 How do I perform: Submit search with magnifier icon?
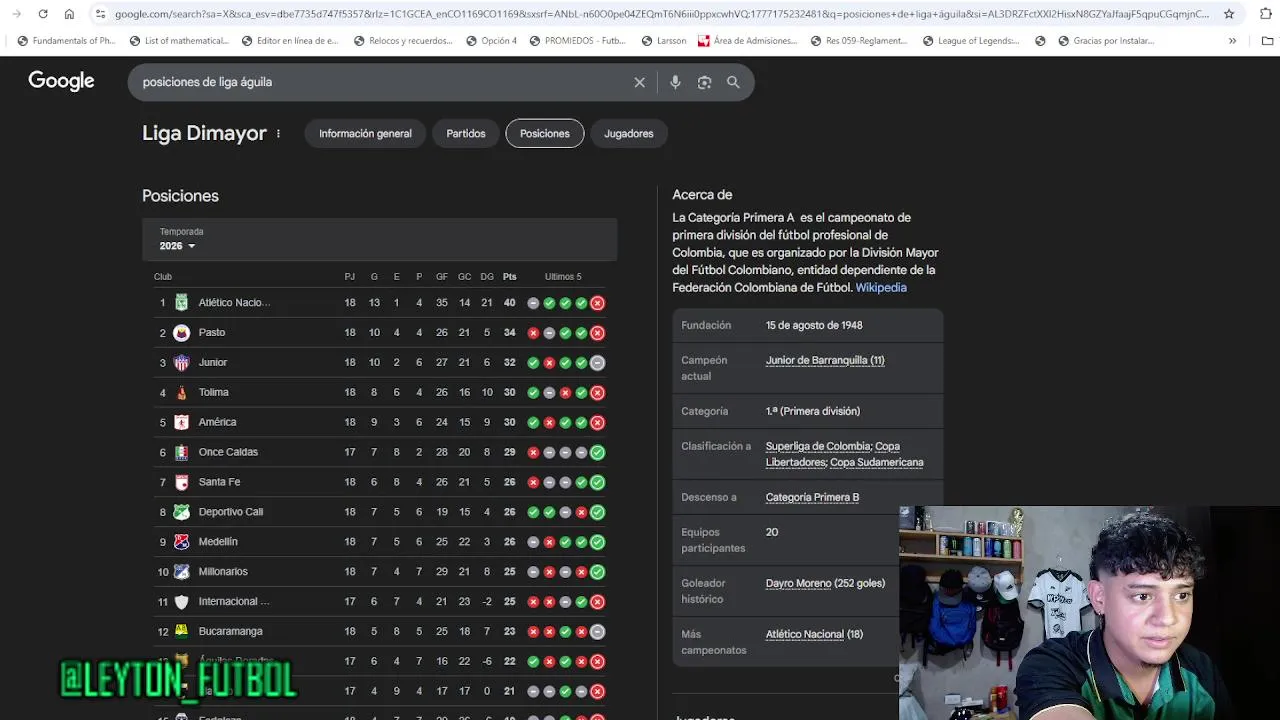pos(733,82)
